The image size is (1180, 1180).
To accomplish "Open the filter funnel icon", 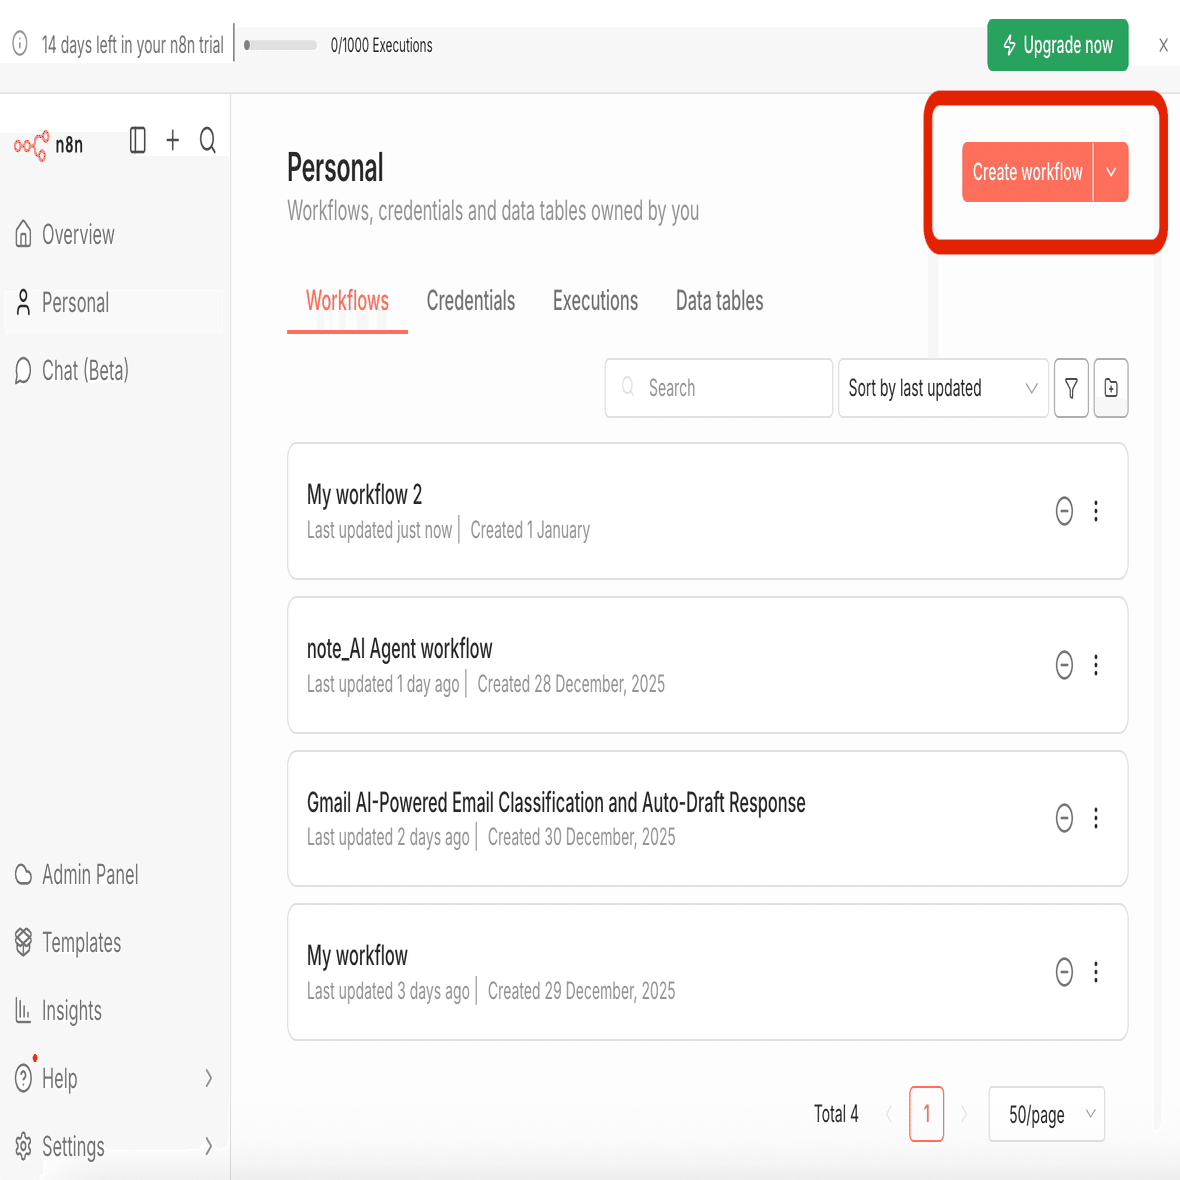I will 1071,388.
